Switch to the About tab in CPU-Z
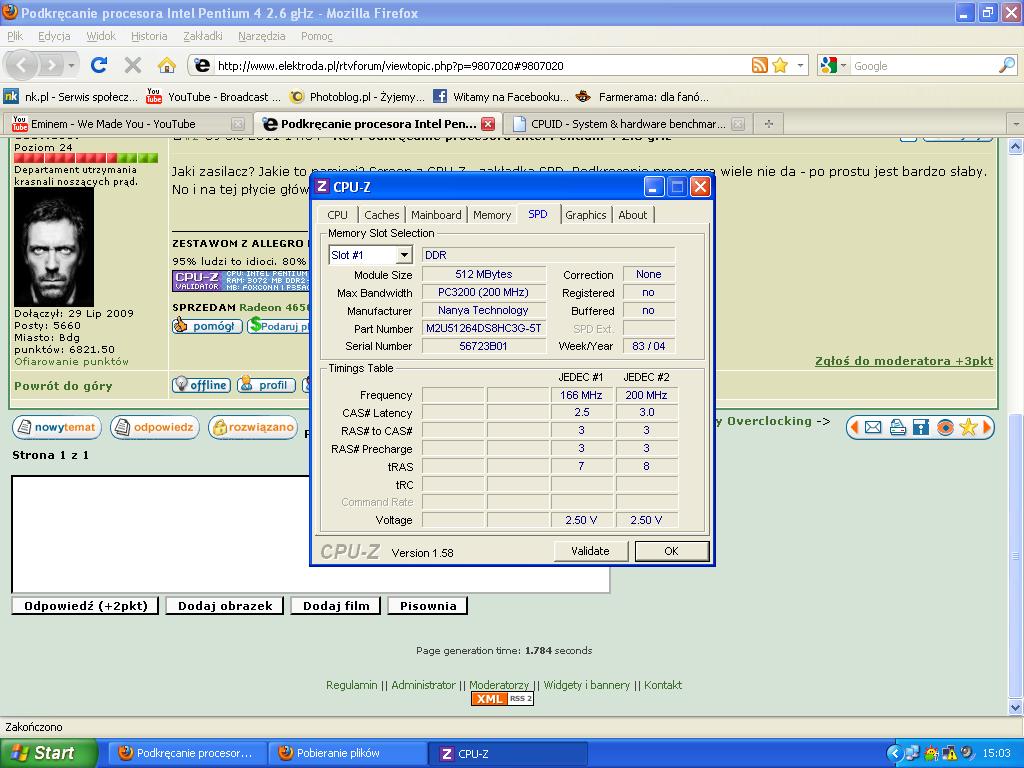Viewport: 1024px width, 768px height. click(x=632, y=215)
